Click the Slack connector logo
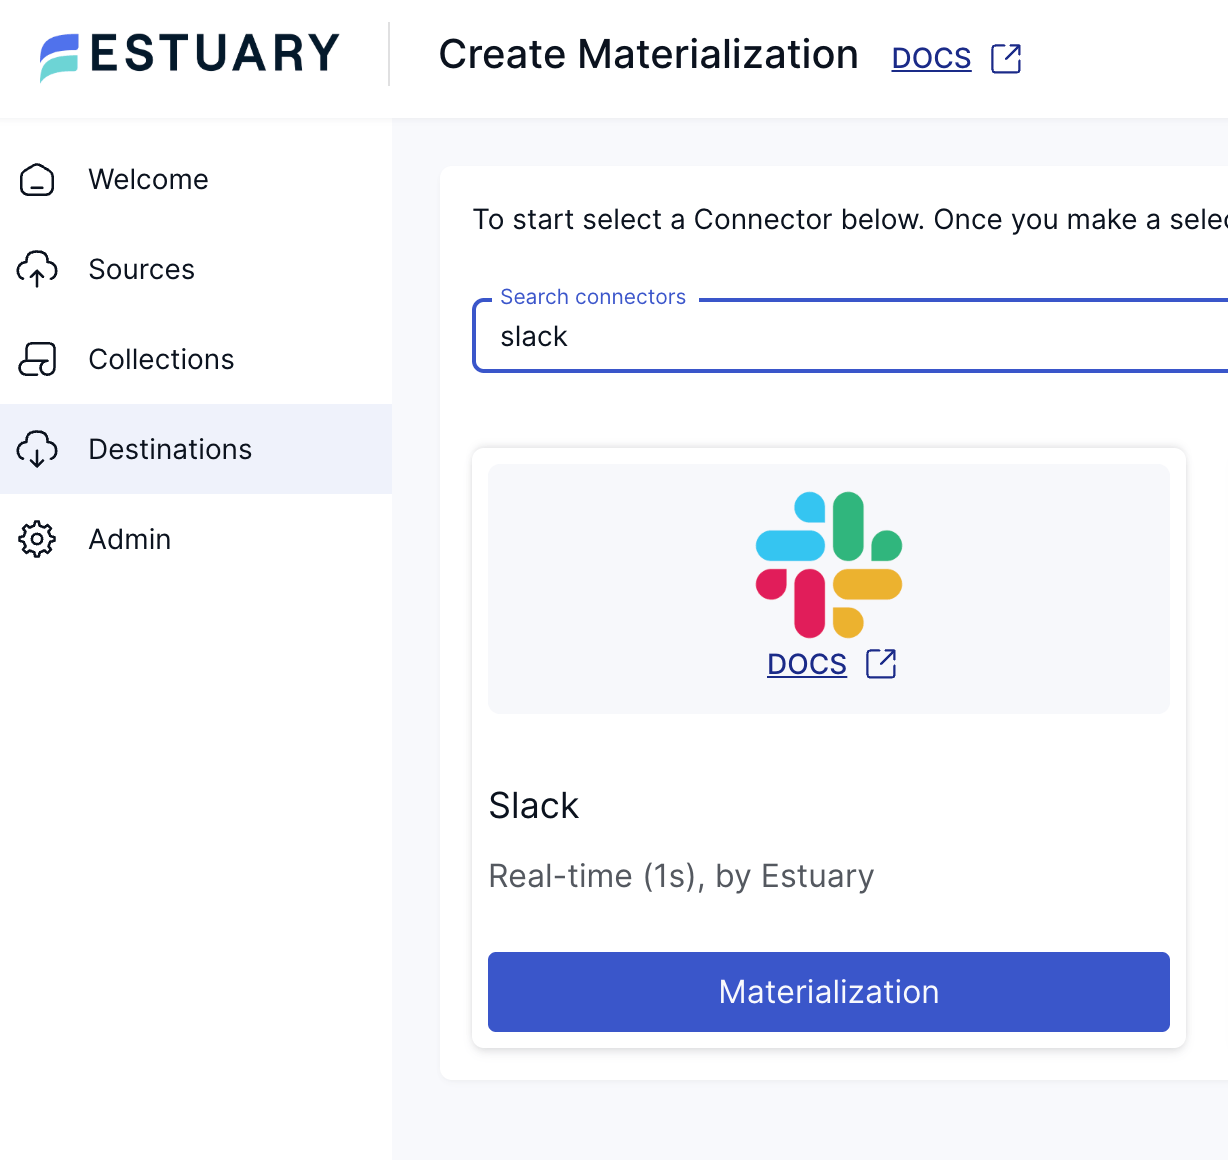Screen dimensions: 1228x1160 pyautogui.click(x=828, y=563)
